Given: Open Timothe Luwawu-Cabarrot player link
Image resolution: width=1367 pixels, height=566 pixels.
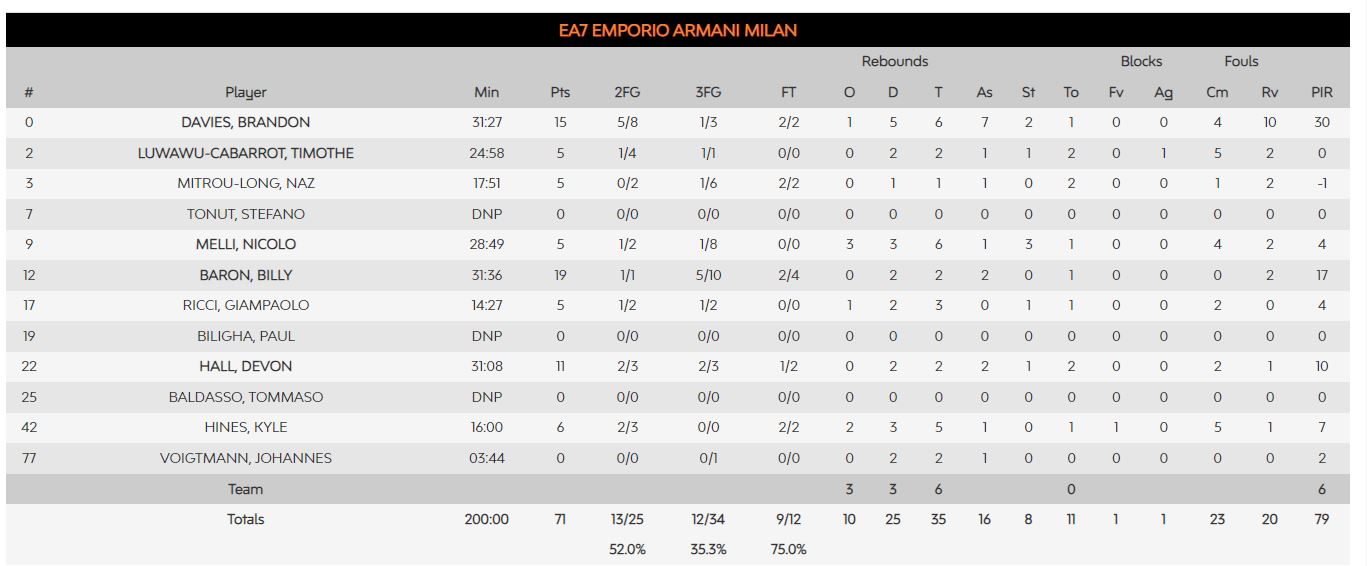Looking at the screenshot, I should pos(245,153).
